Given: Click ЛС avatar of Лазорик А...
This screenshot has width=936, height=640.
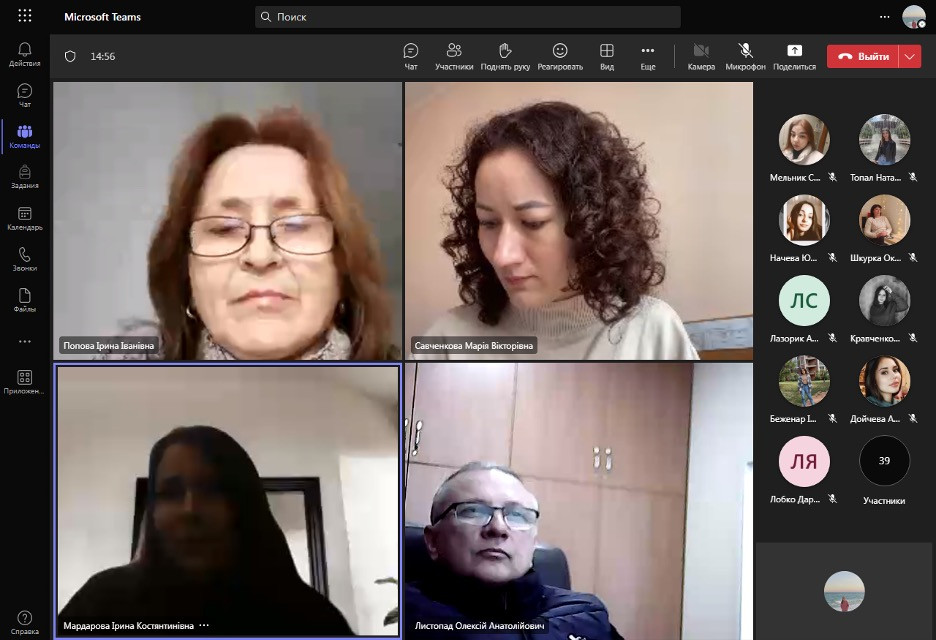Looking at the screenshot, I should click(x=804, y=300).
